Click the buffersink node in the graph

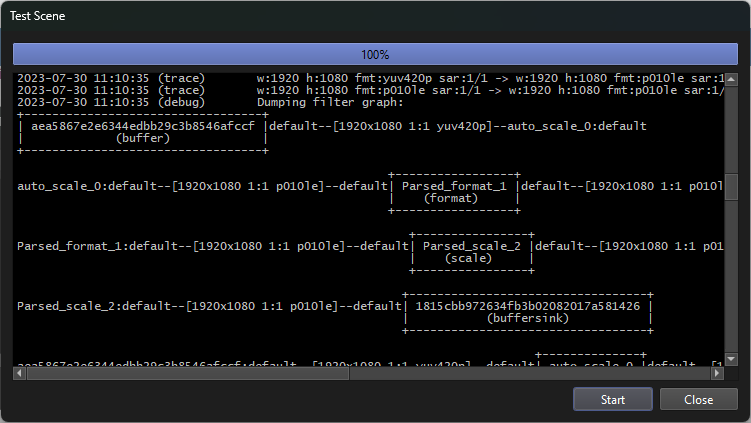528,311
